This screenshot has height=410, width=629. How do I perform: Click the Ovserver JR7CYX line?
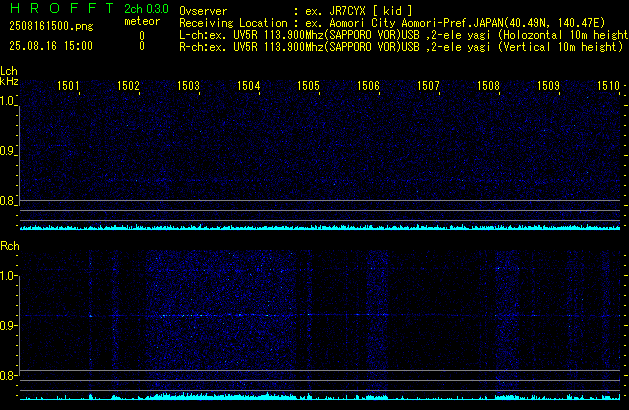tap(296, 11)
